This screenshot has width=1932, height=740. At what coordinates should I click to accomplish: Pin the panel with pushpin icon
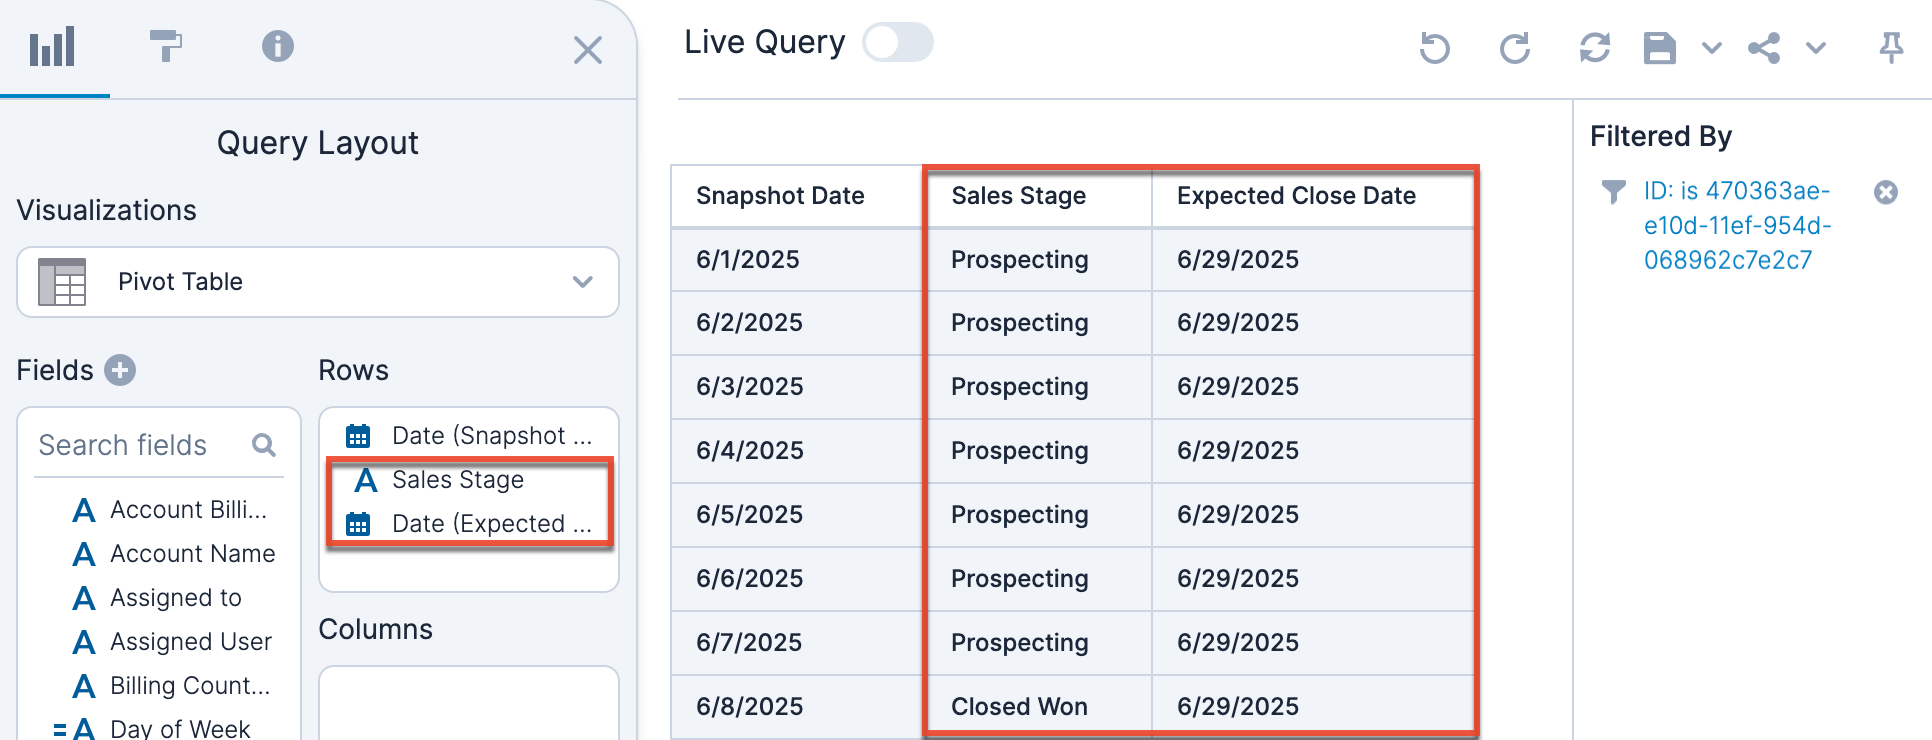(1891, 48)
